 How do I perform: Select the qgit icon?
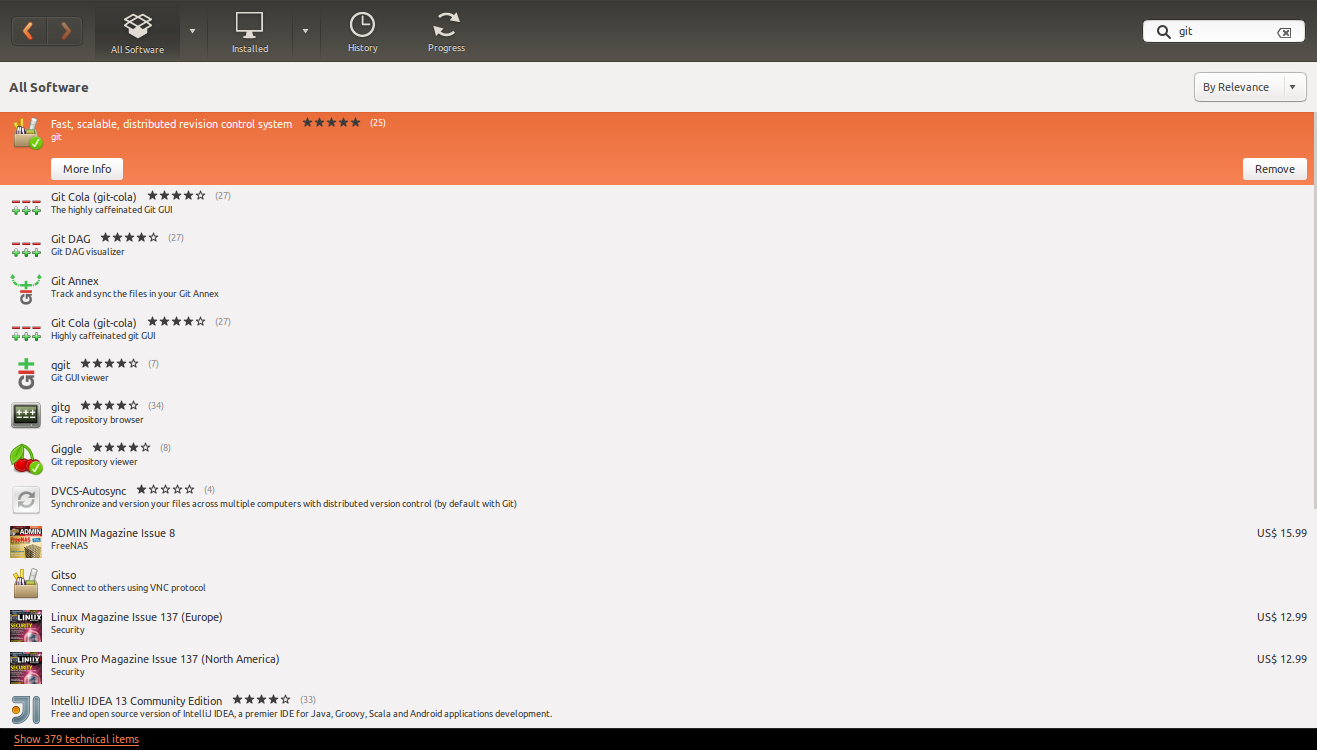pos(26,373)
